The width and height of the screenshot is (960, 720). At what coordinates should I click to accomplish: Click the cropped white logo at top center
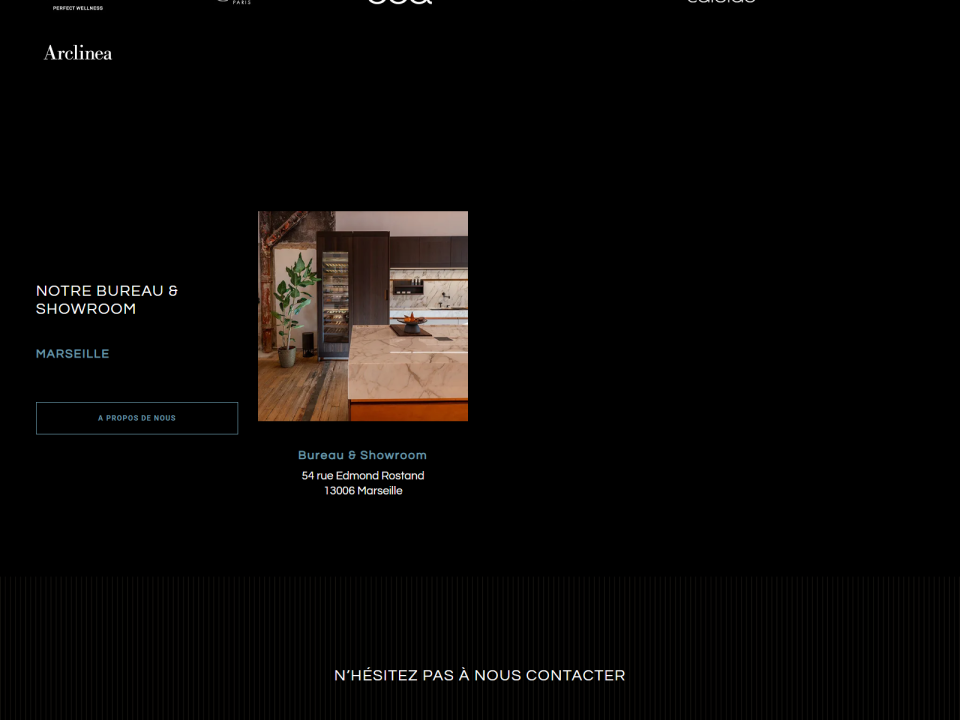click(400, 2)
